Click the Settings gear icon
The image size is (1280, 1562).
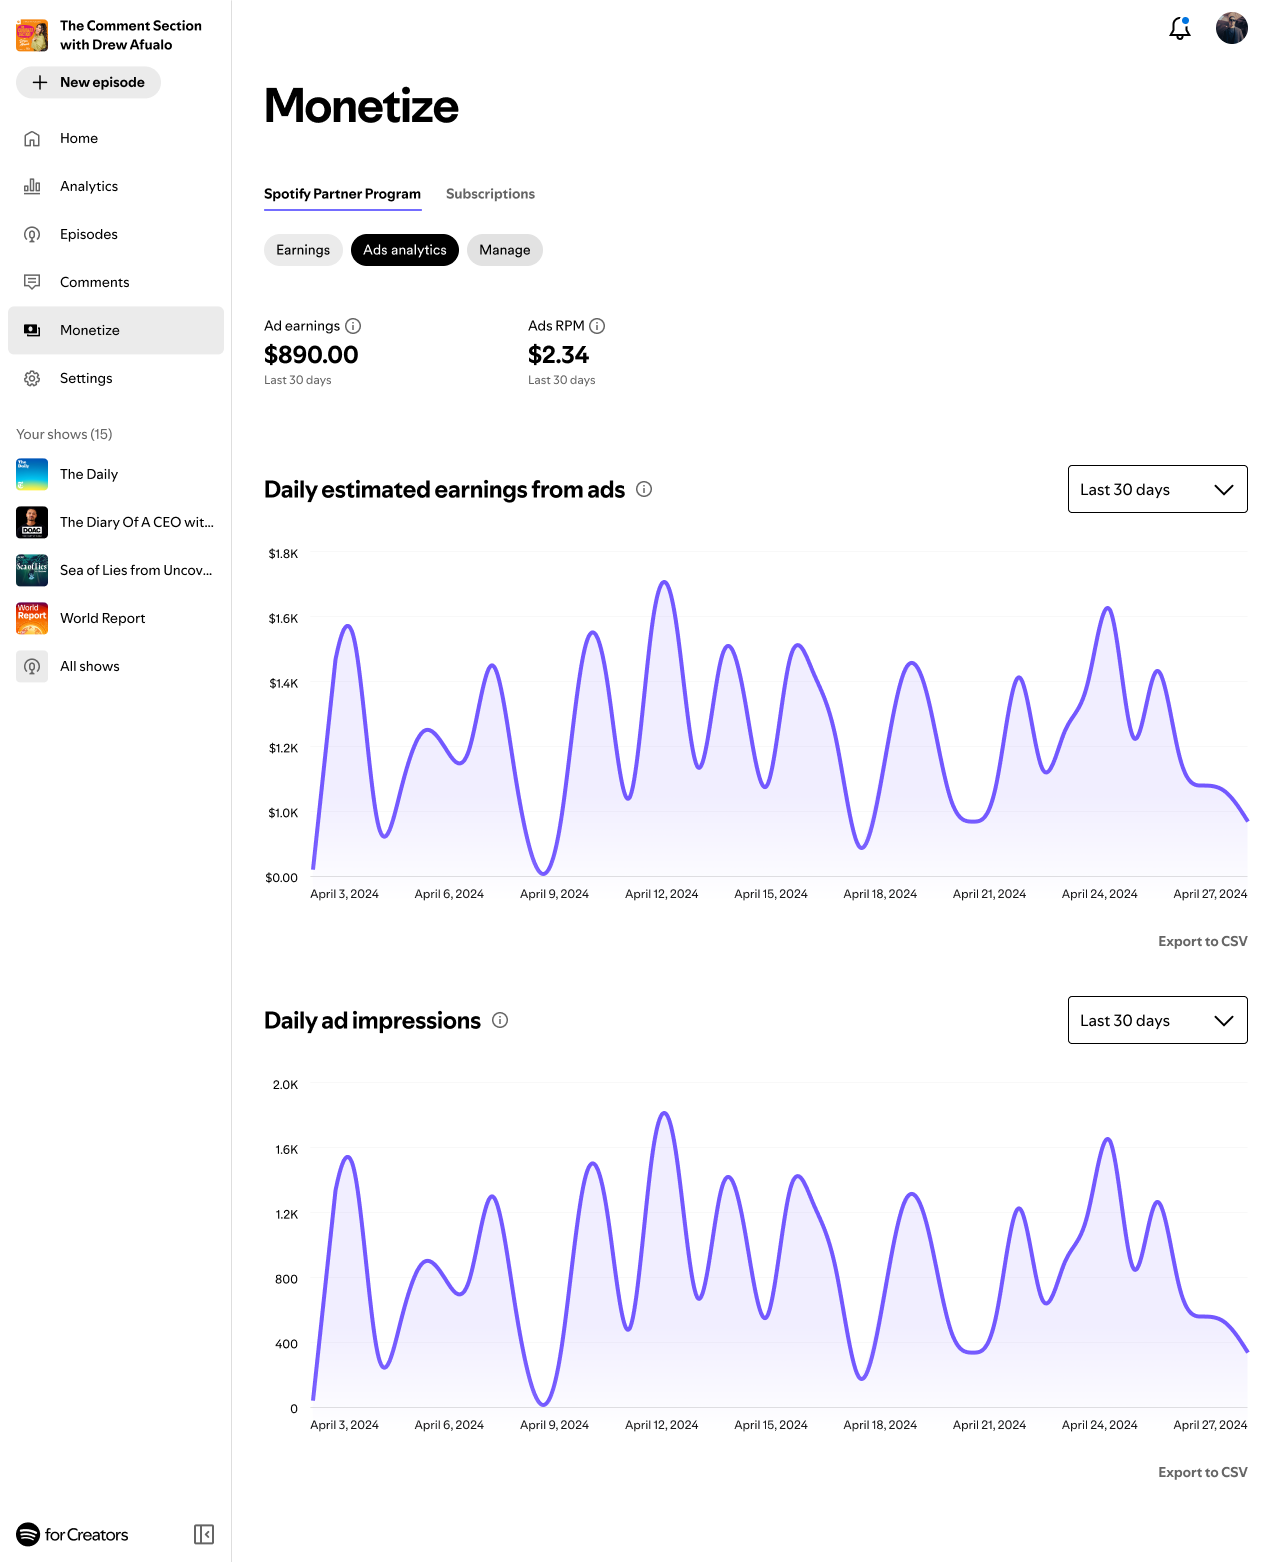[x=32, y=378]
